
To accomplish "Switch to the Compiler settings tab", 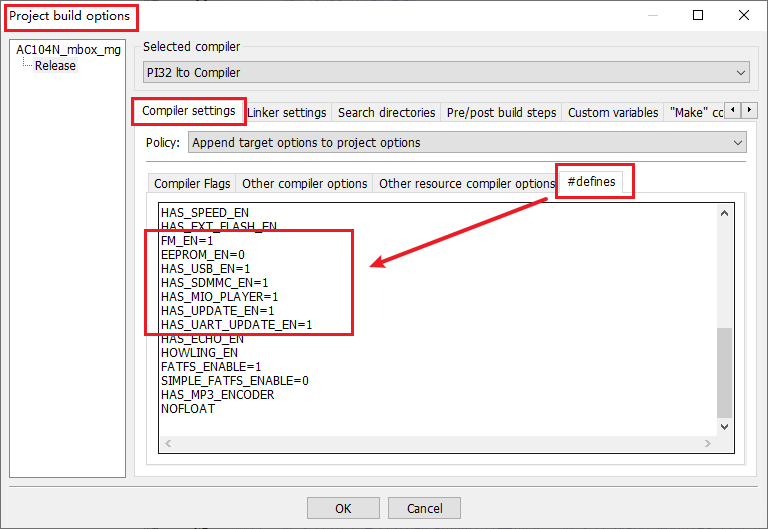I will click(189, 111).
